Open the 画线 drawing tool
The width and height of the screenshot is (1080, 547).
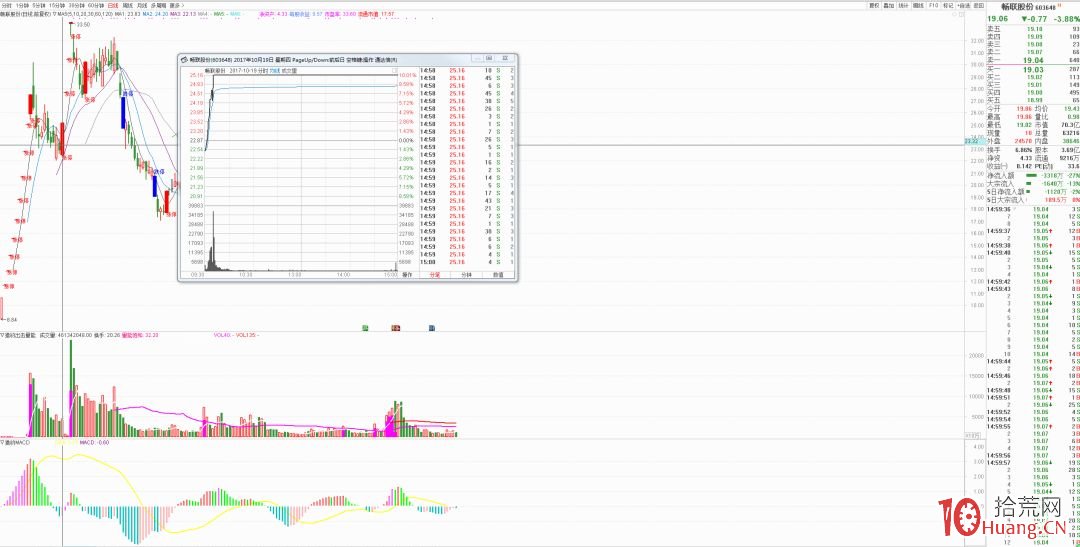919,5
